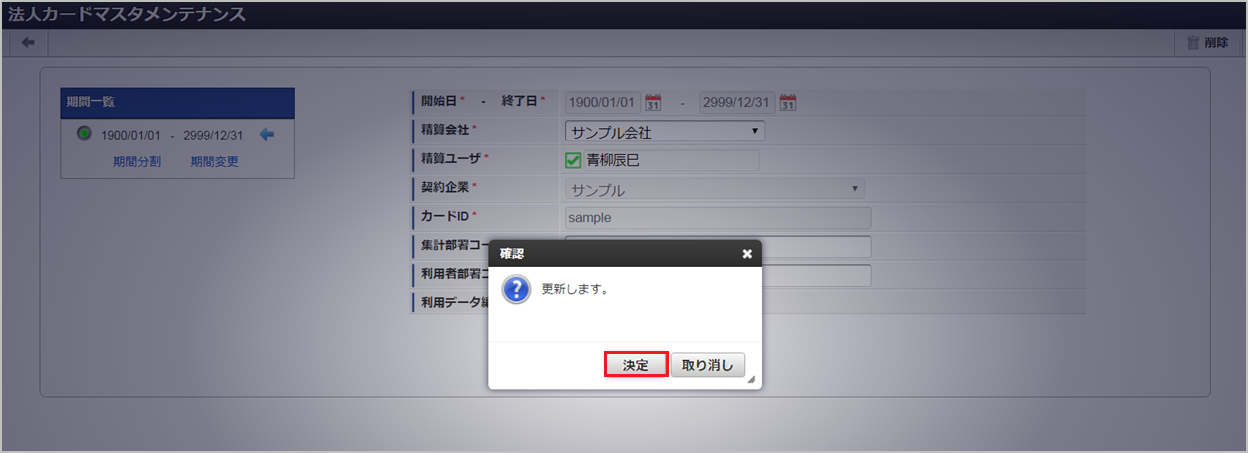Viewport: 1248px width, 453px height.
Task: Click the 集計部署コード input field
Action: (718, 247)
